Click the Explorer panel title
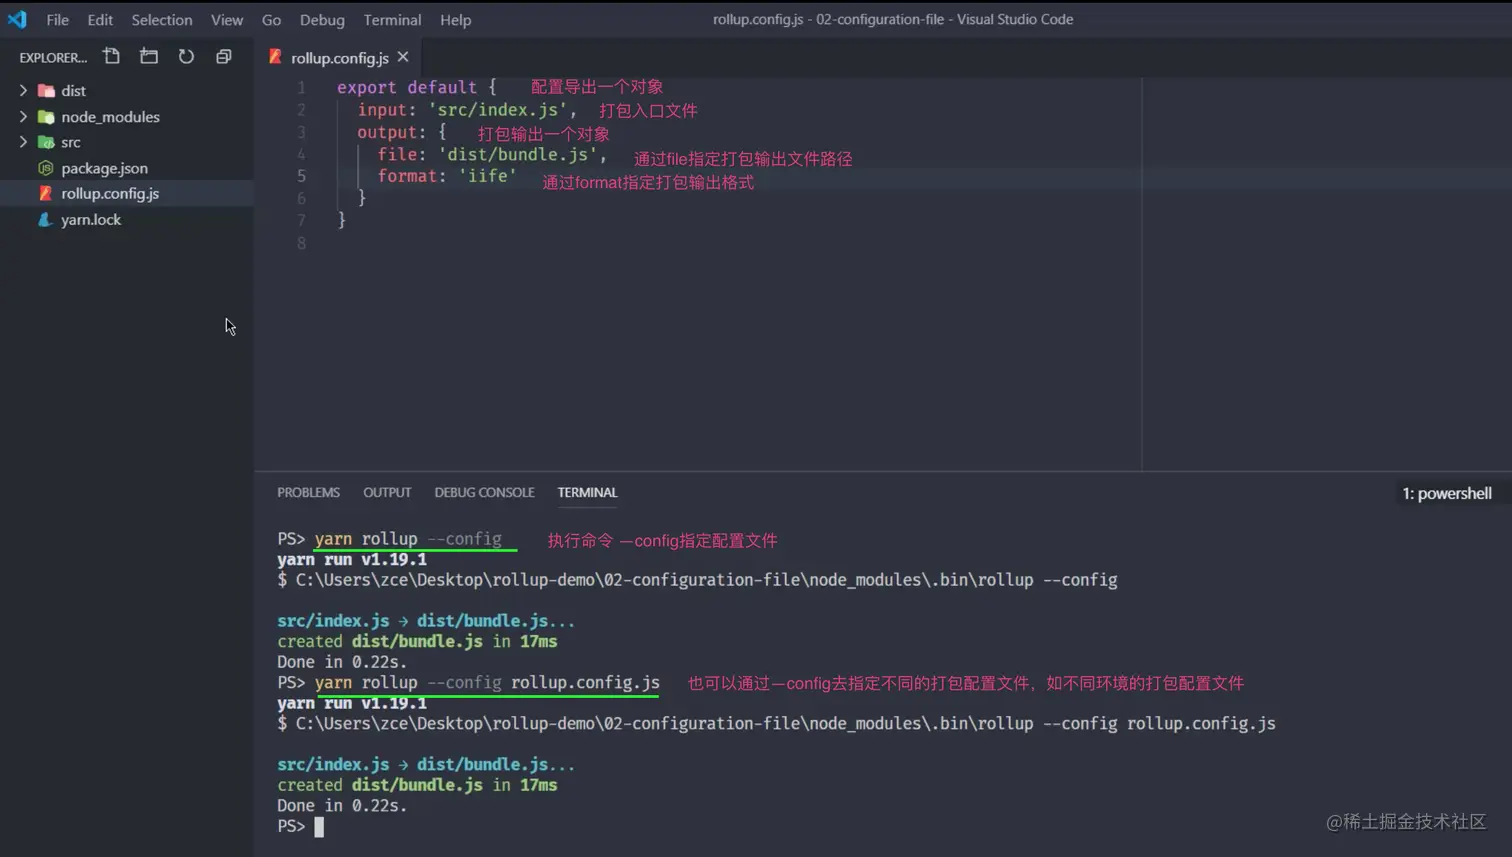 [53, 58]
